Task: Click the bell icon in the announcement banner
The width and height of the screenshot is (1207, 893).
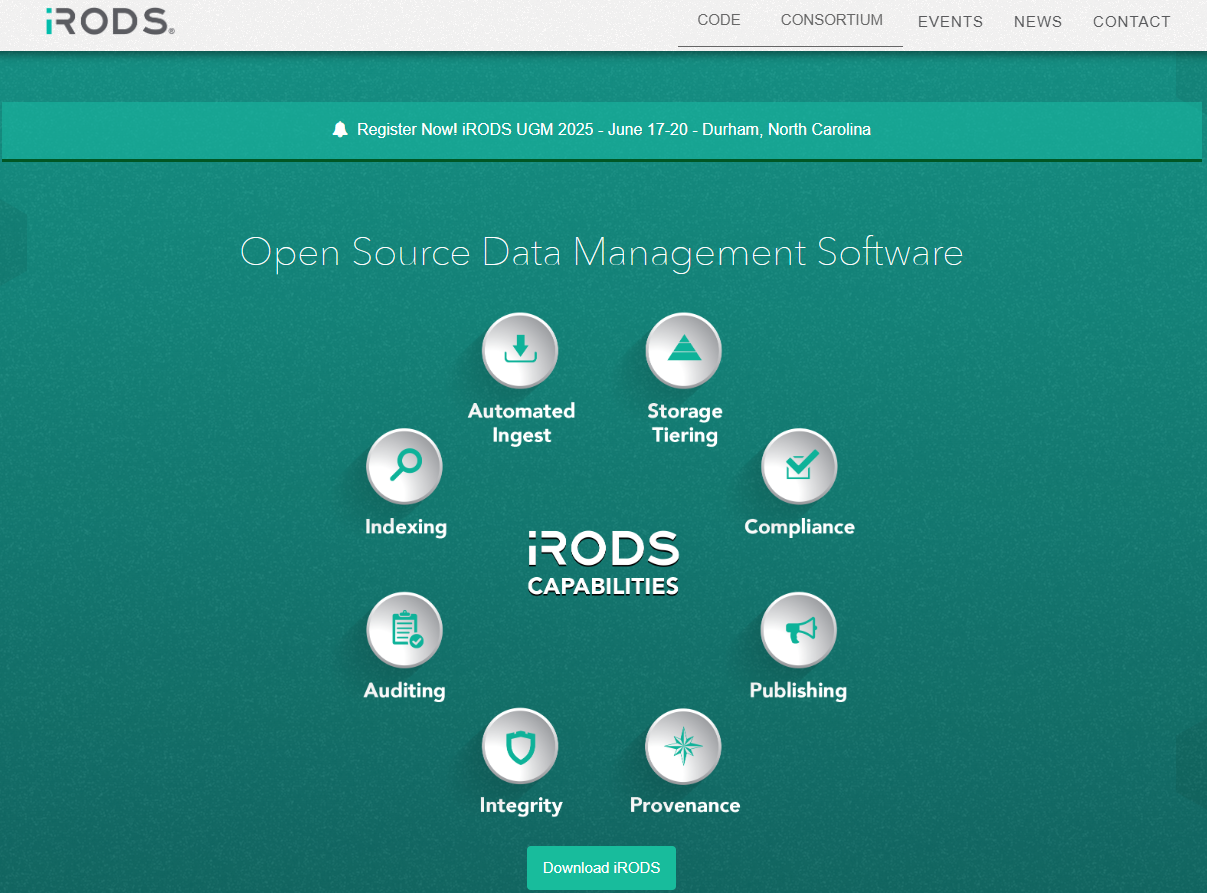Action: (340, 129)
